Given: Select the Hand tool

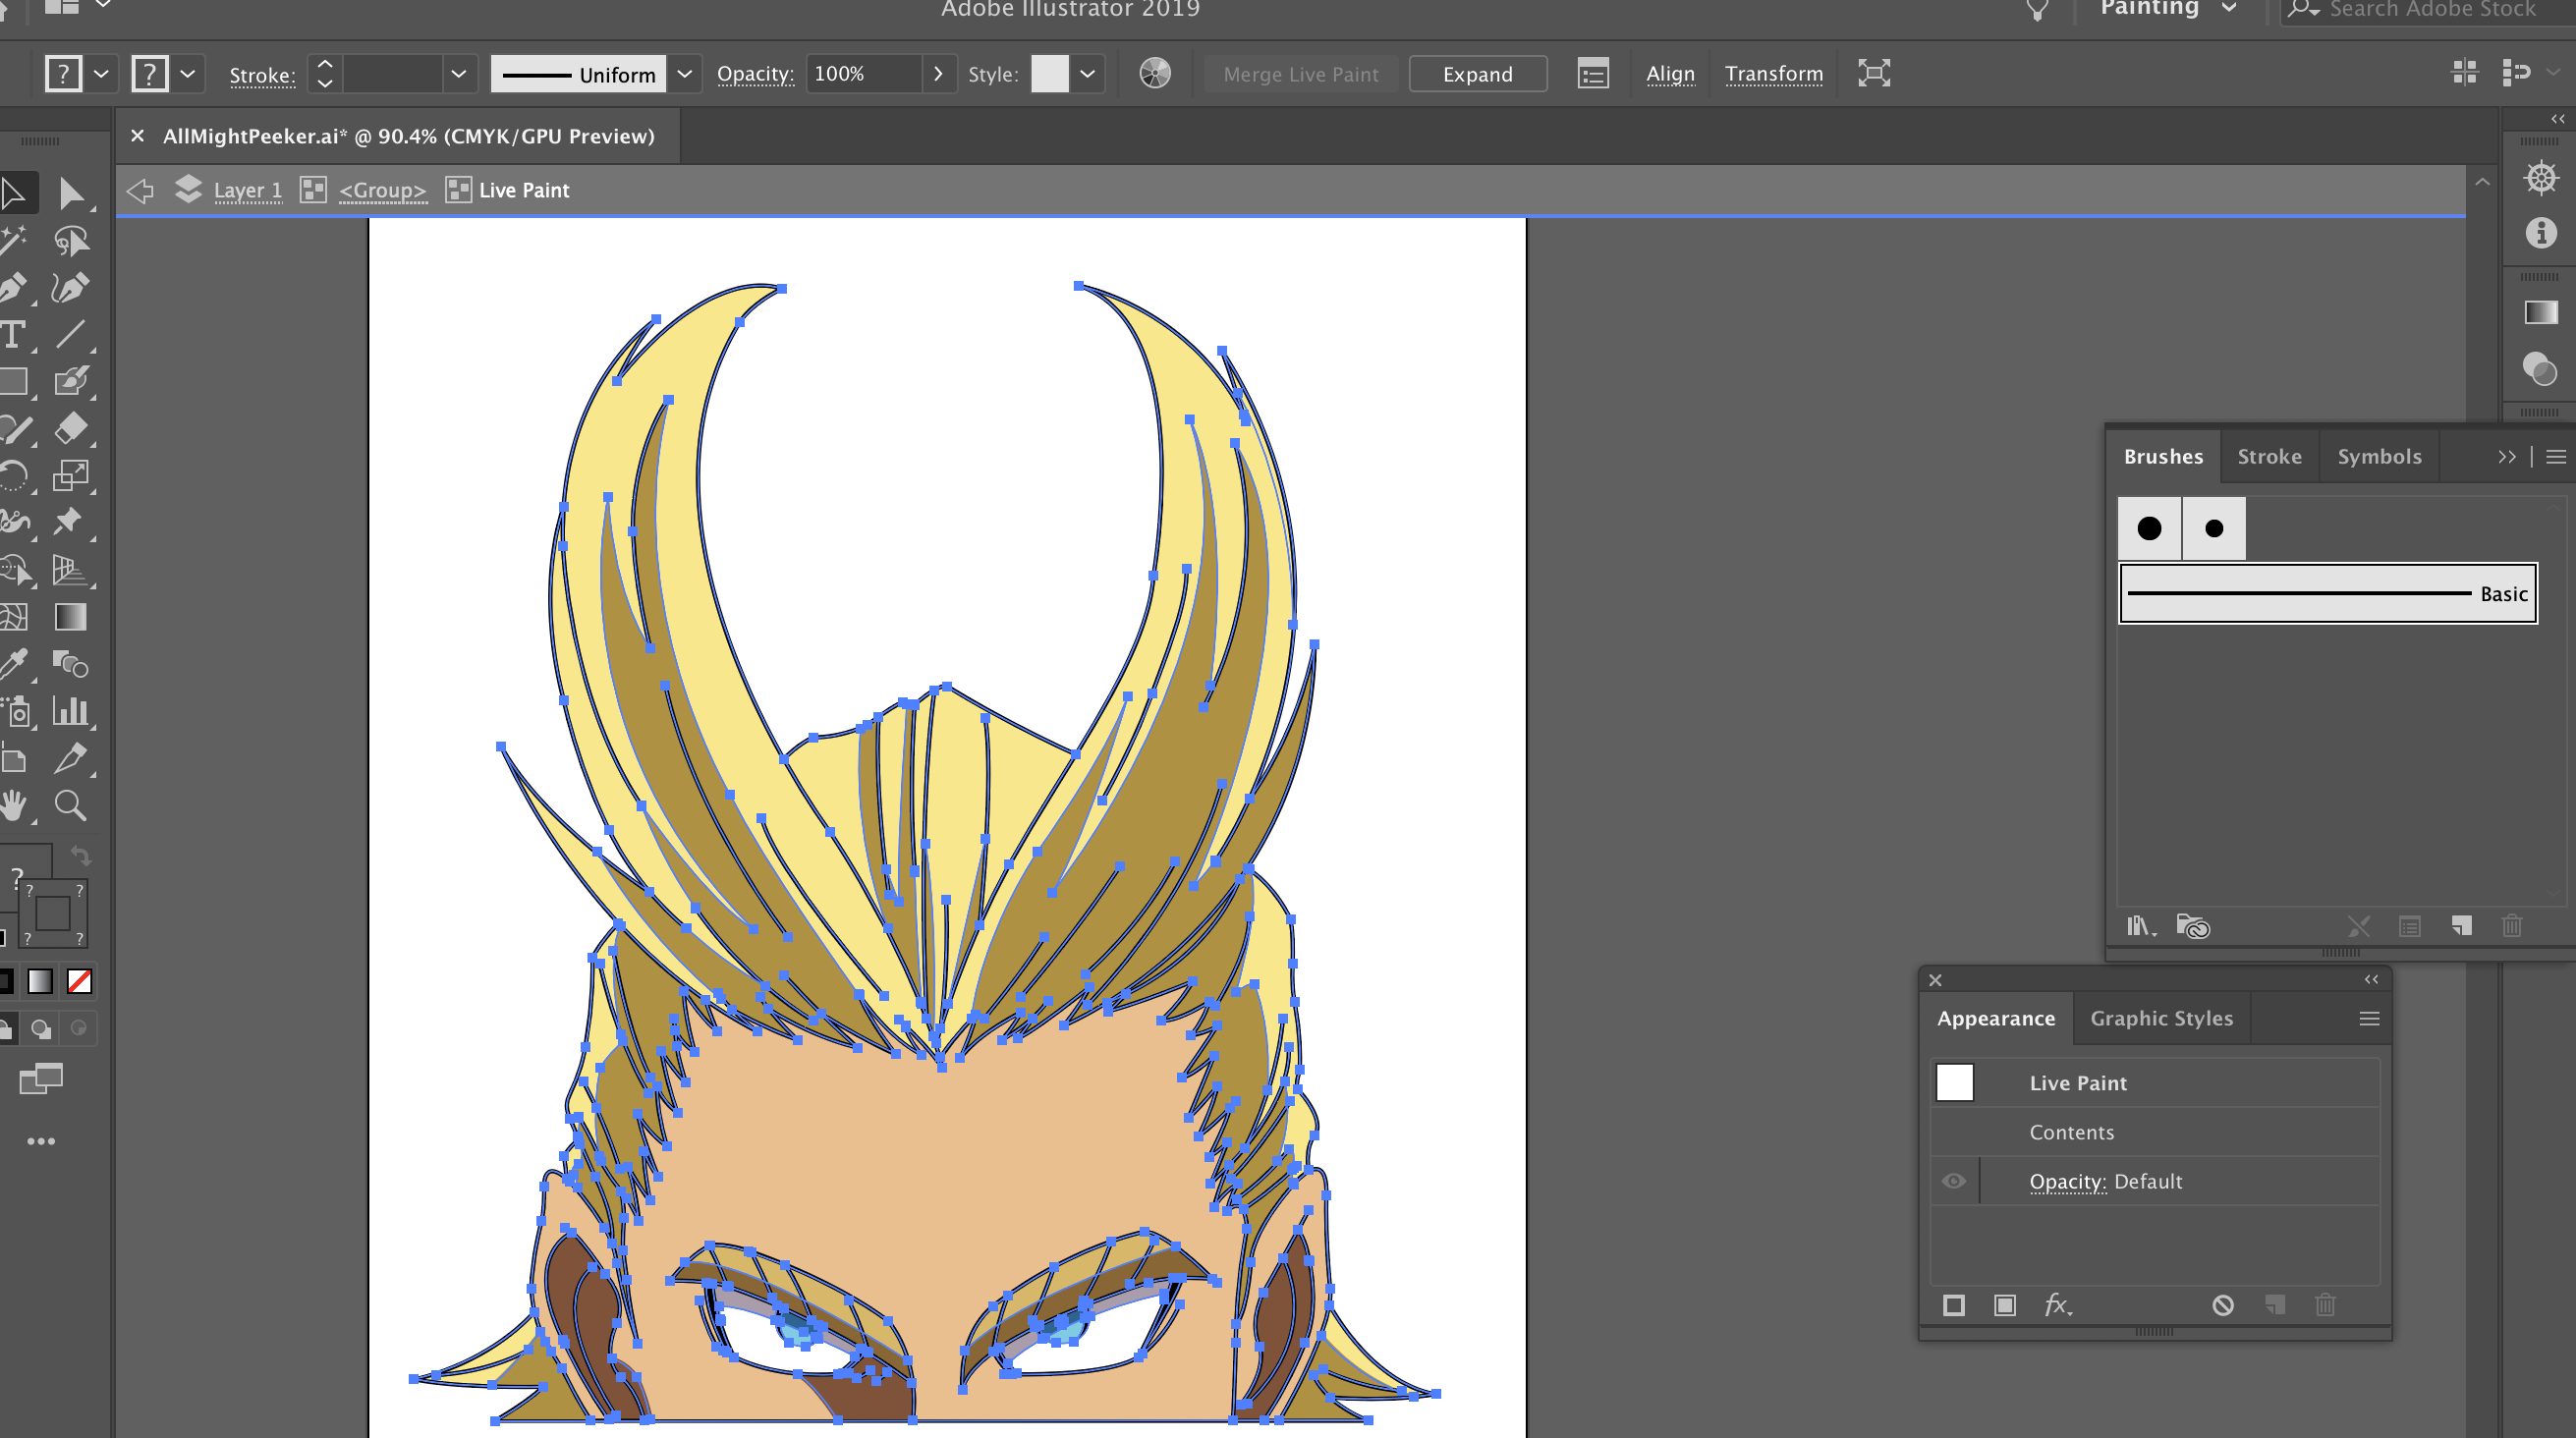Looking at the screenshot, I should click(x=14, y=805).
